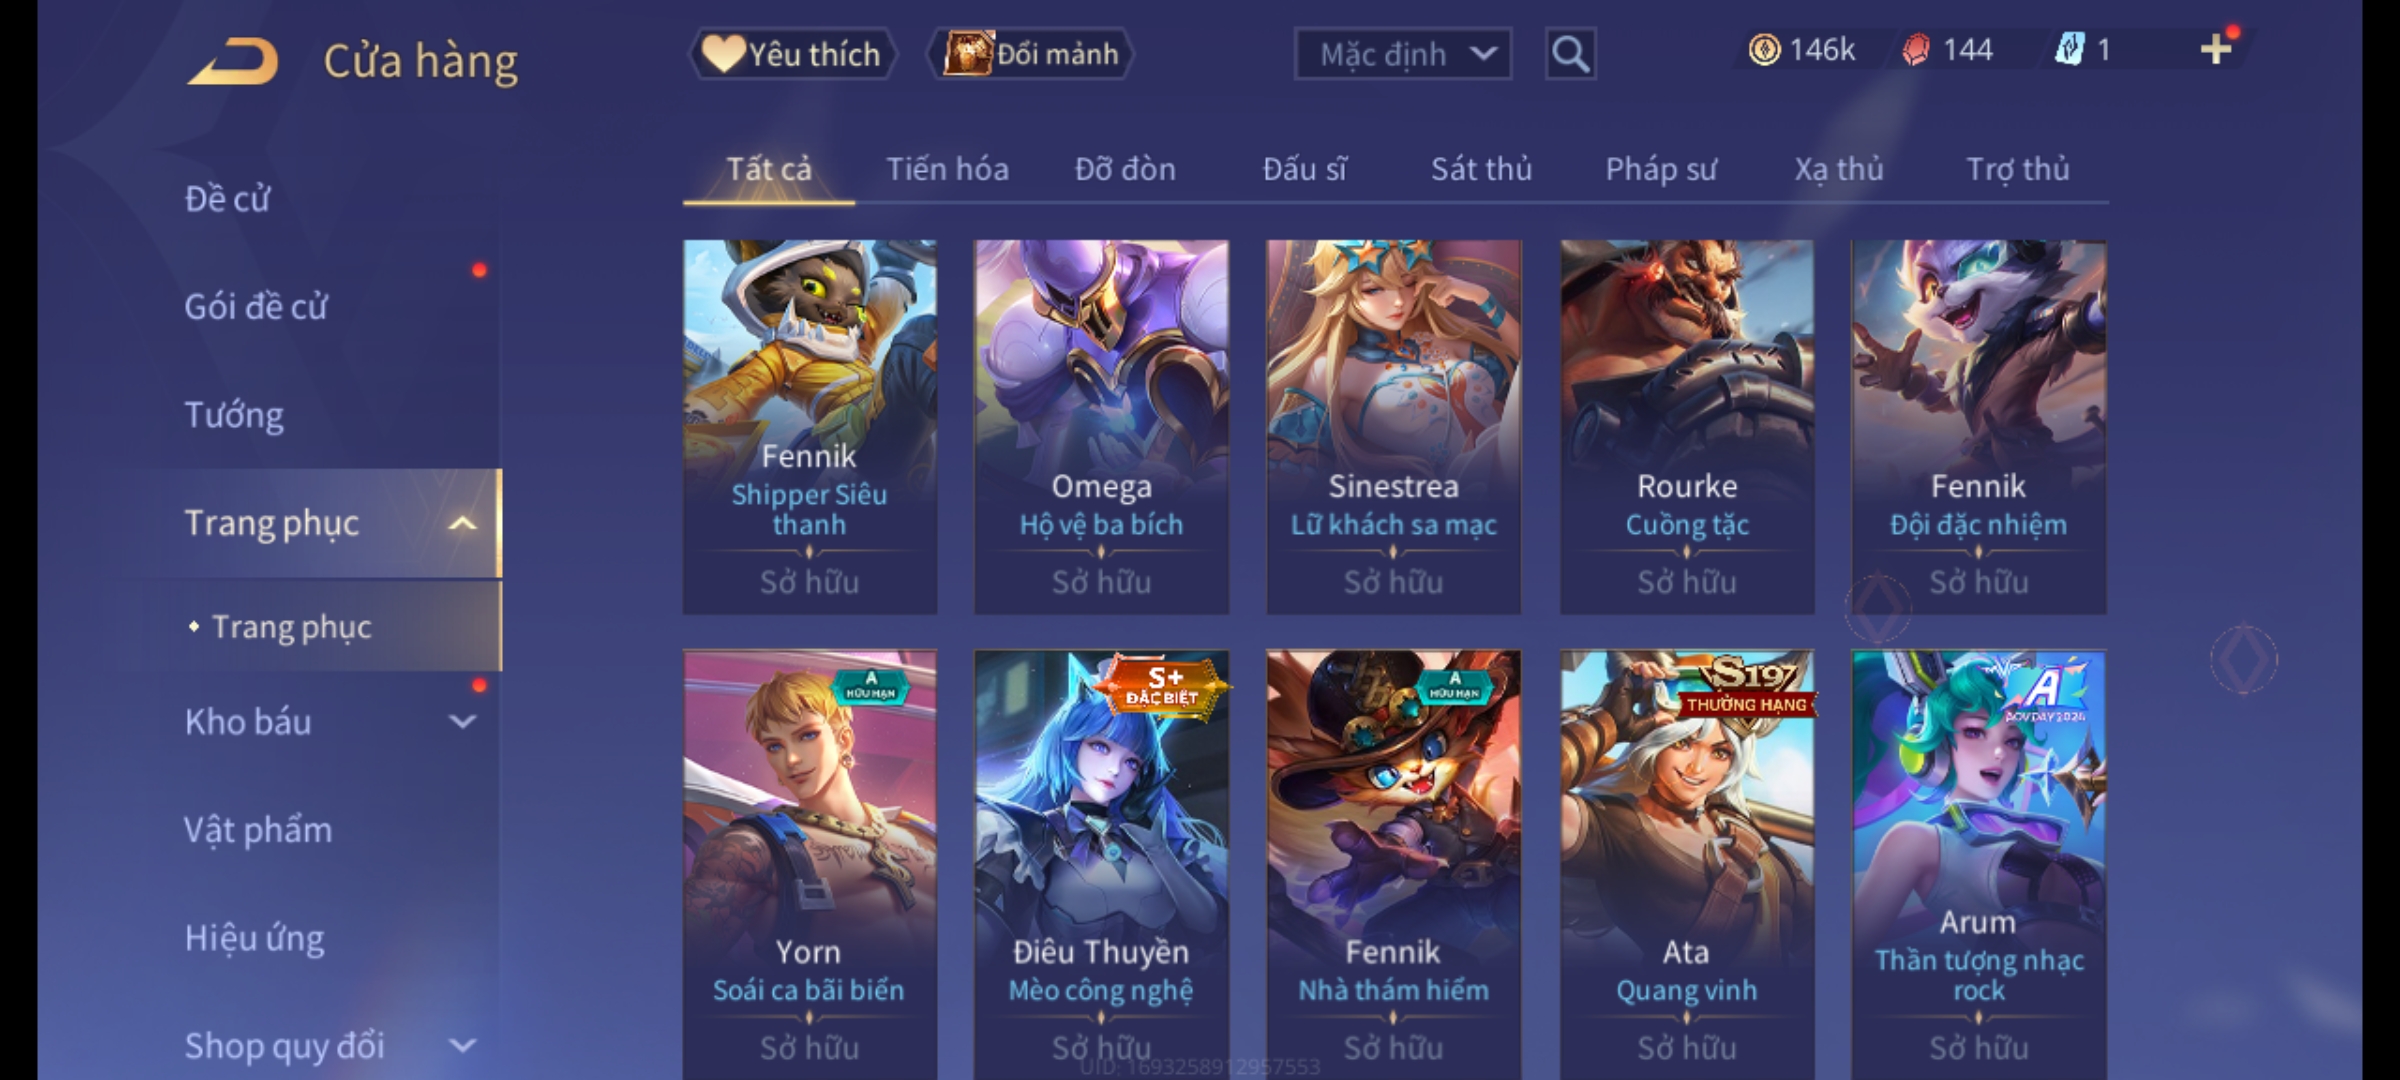This screenshot has width=2400, height=1080.
Task: Select the Sát thủ category tab
Action: point(1481,169)
